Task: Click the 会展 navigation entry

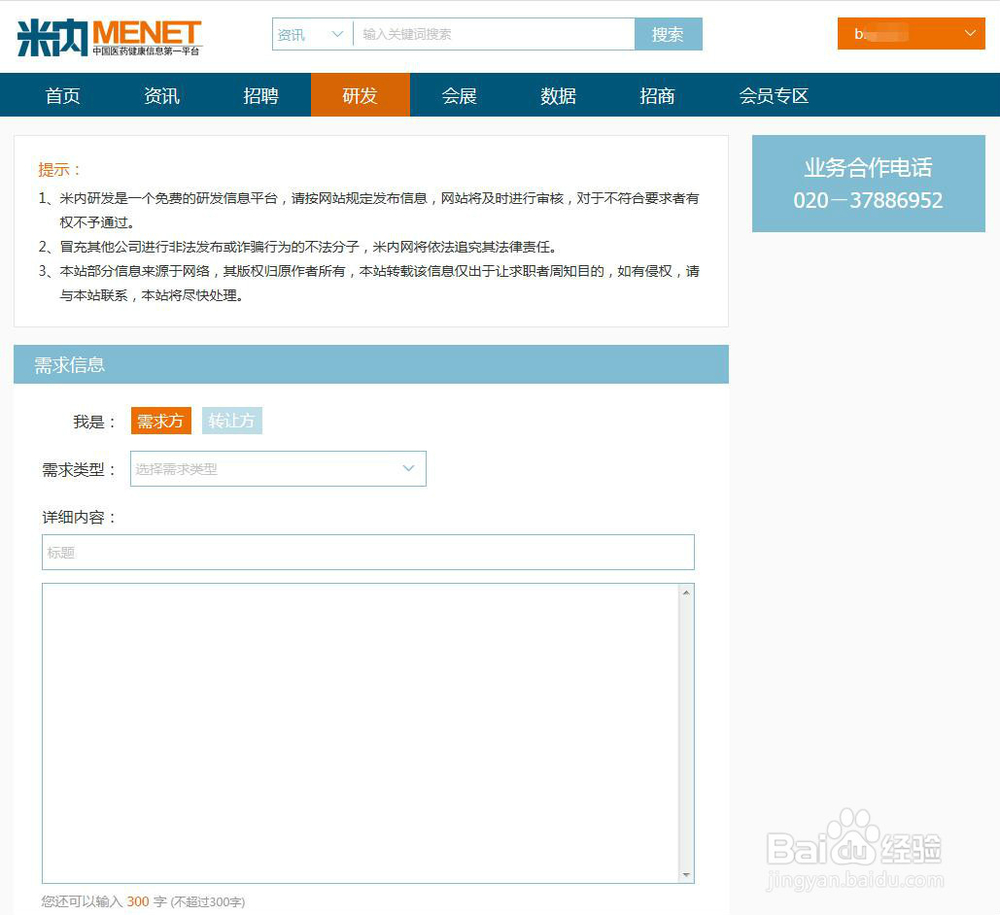Action: 459,95
